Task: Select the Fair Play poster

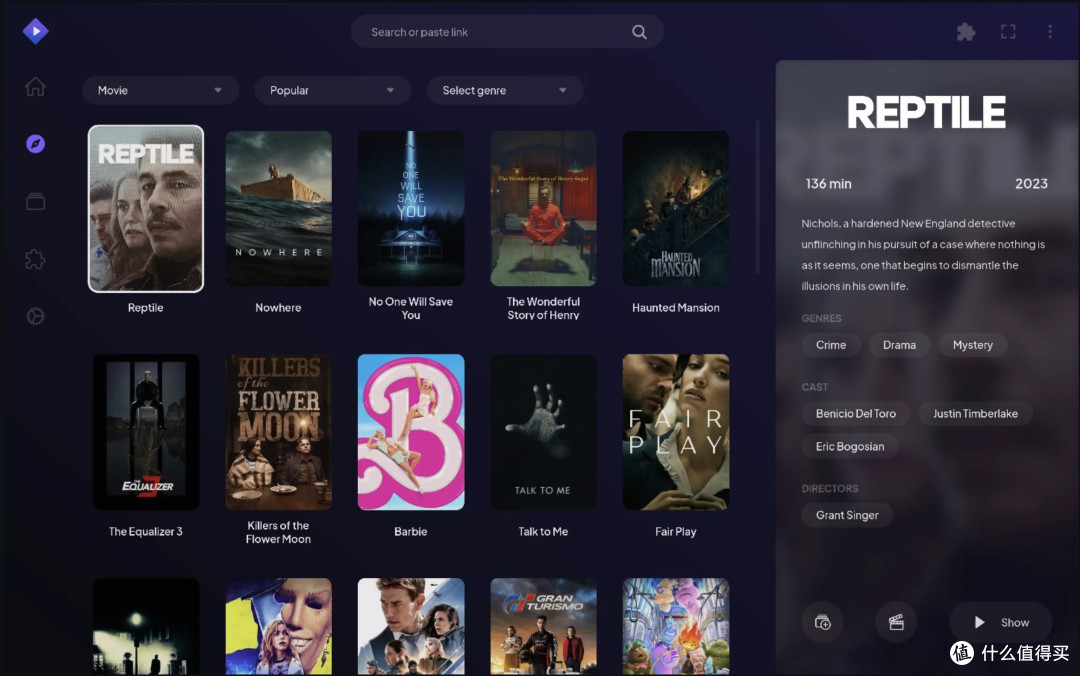Action: point(676,432)
